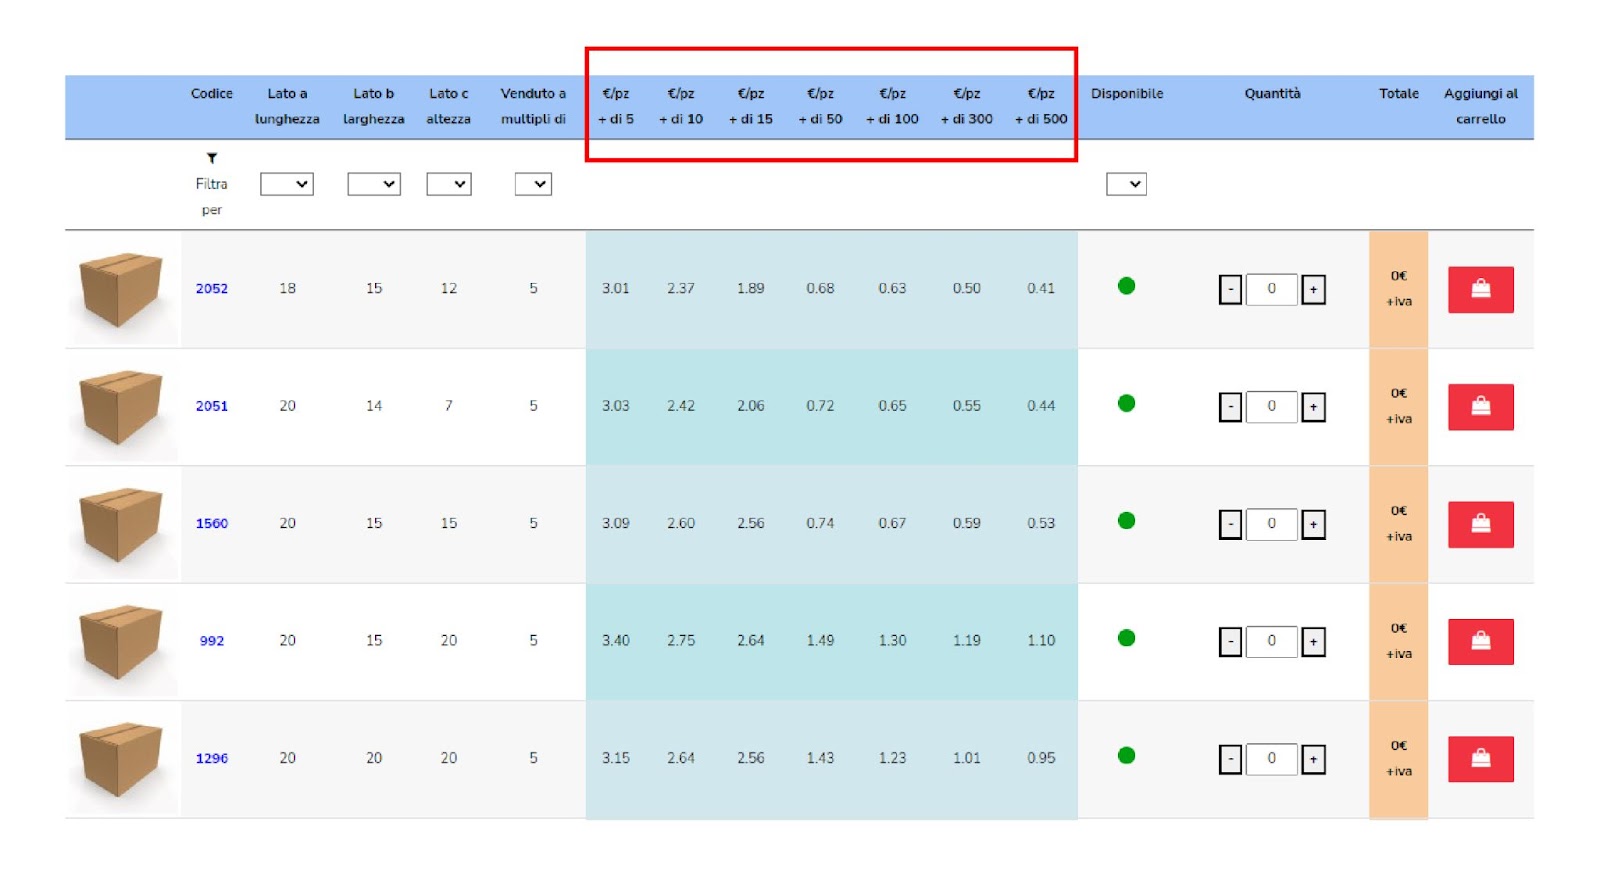1600x869 pixels.
Task: Click the €/pz + di 500 header
Action: tap(1041, 106)
